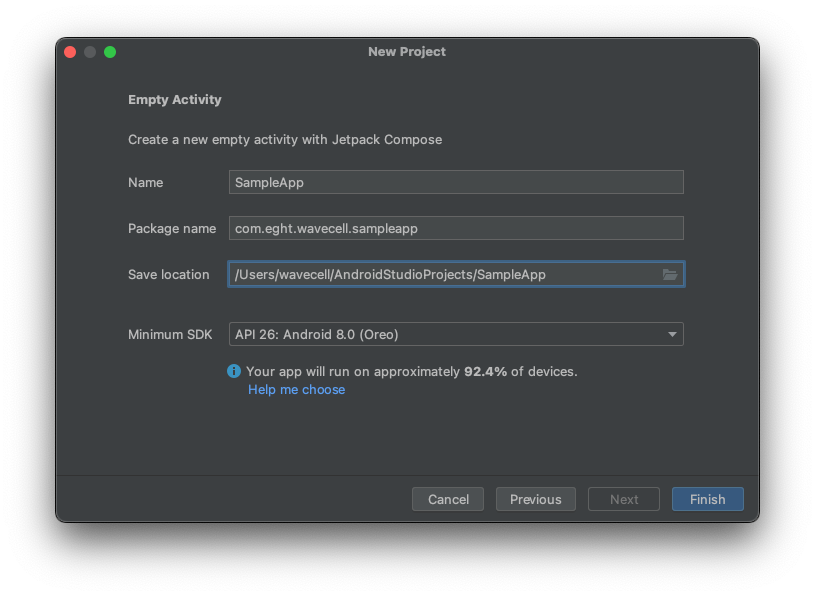Create the project with the Finish button
This screenshot has width=815, height=596.
[707, 499]
